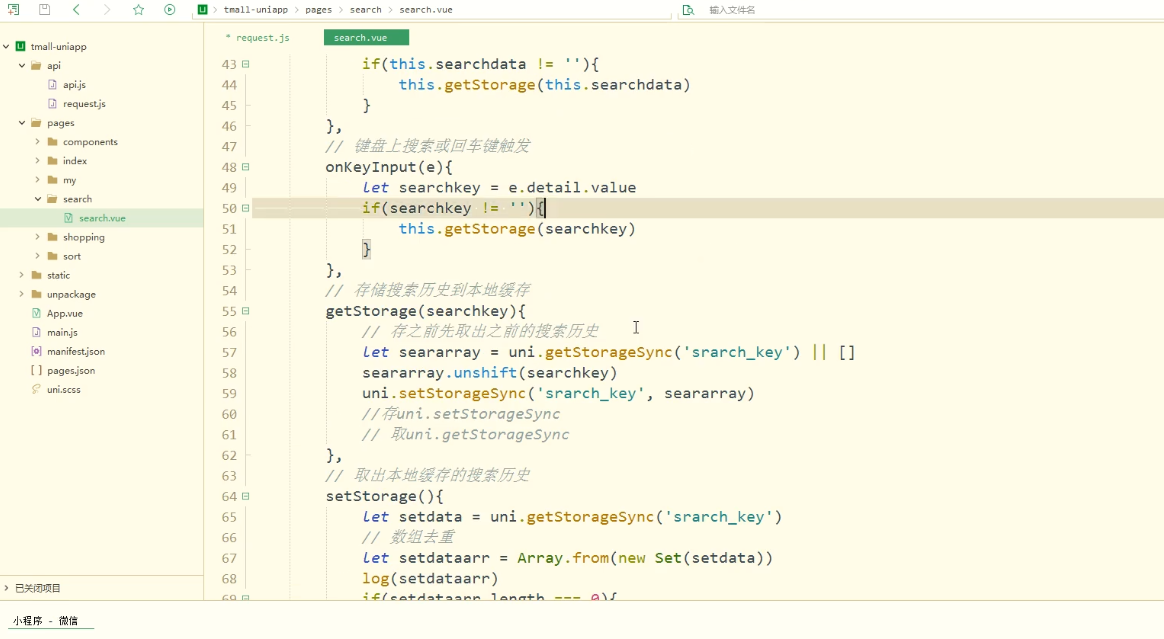Open App.vue in the file tree
Viewport: 1164px width, 639px height.
click(65, 313)
